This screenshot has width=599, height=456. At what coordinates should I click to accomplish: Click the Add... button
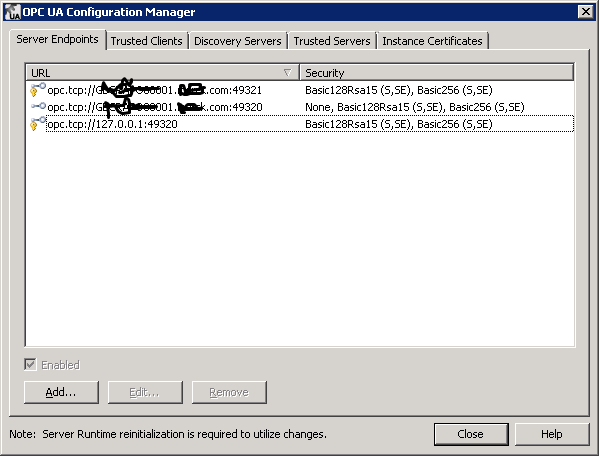point(61,392)
